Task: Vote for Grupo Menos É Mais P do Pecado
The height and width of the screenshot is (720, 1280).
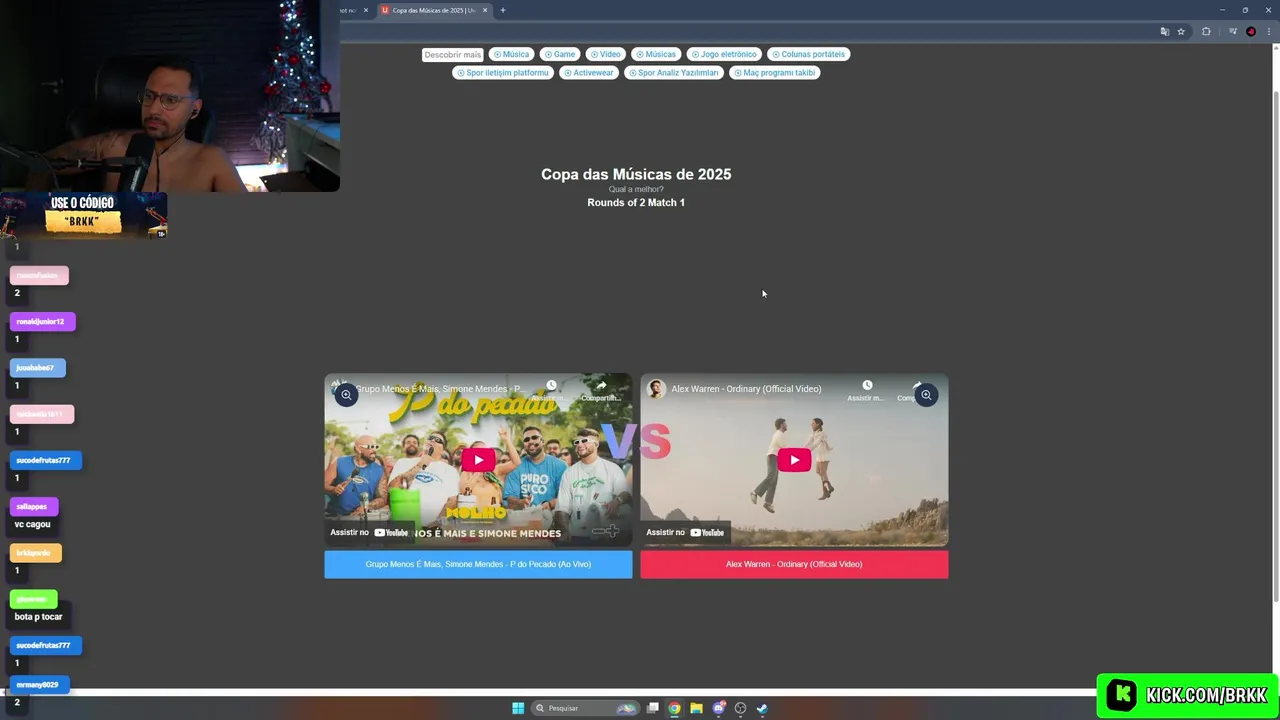Action: pos(478,564)
